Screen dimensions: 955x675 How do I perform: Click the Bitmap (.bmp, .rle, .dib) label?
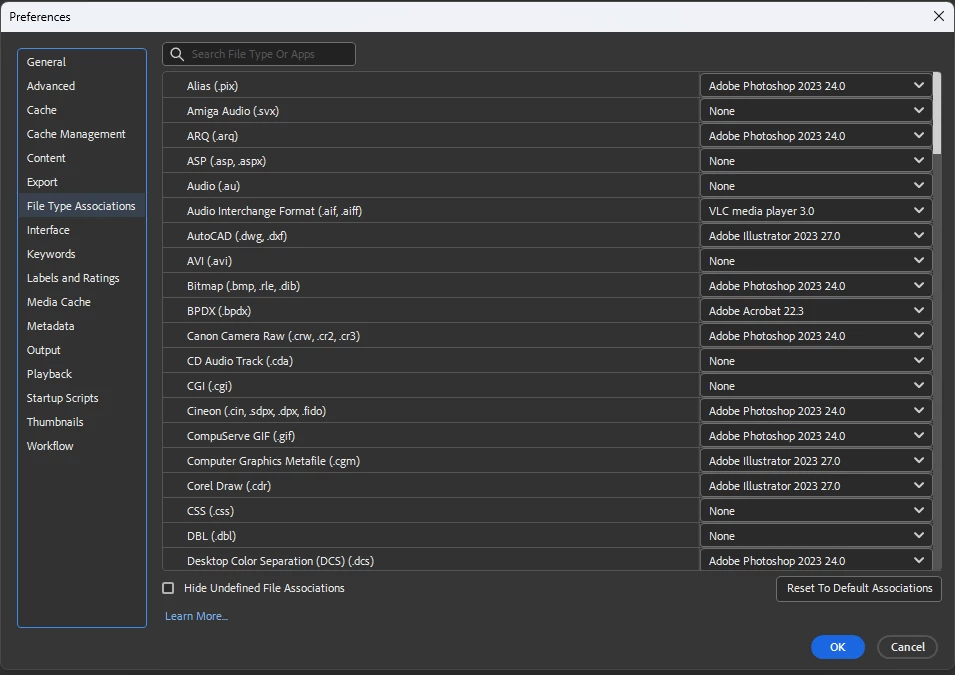[x=243, y=286]
